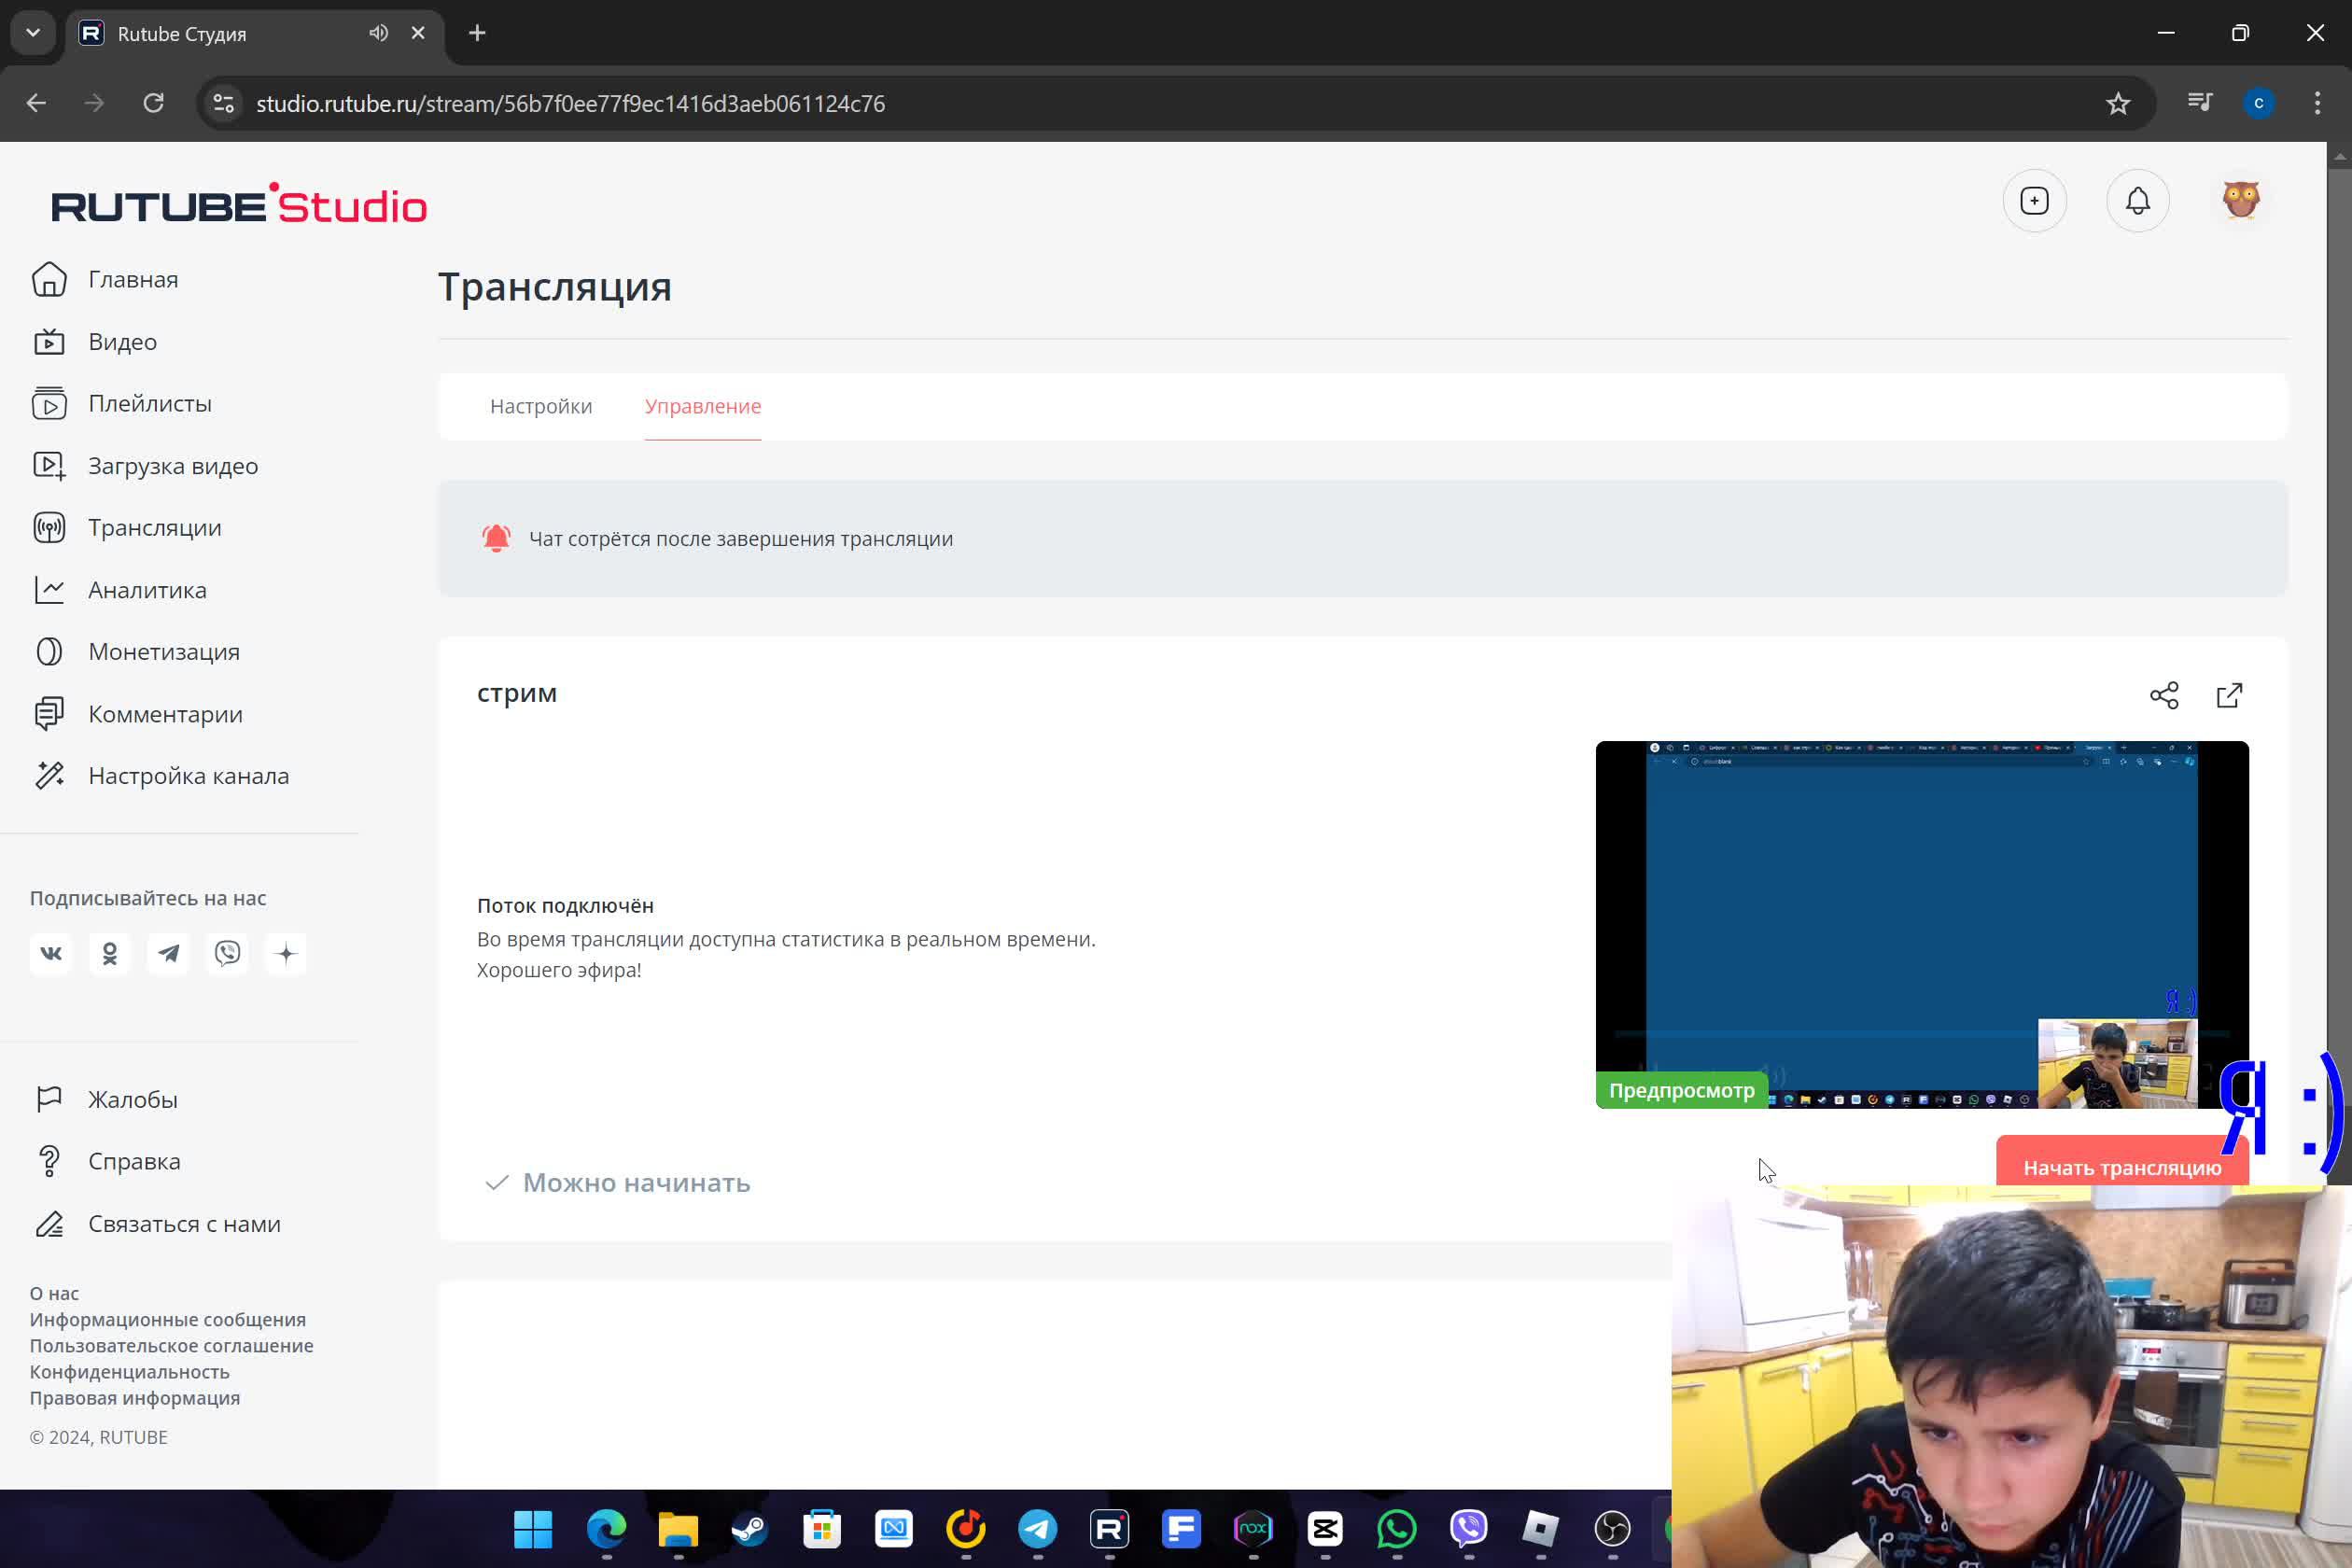Image resolution: width=2352 pixels, height=1568 pixels.
Task: View site information icon in address bar
Action: tap(224, 104)
